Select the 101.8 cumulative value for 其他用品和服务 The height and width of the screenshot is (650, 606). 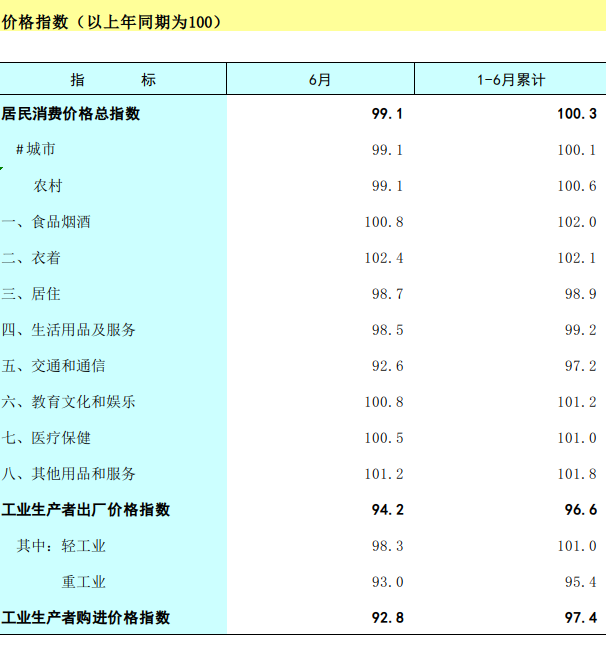click(x=577, y=474)
